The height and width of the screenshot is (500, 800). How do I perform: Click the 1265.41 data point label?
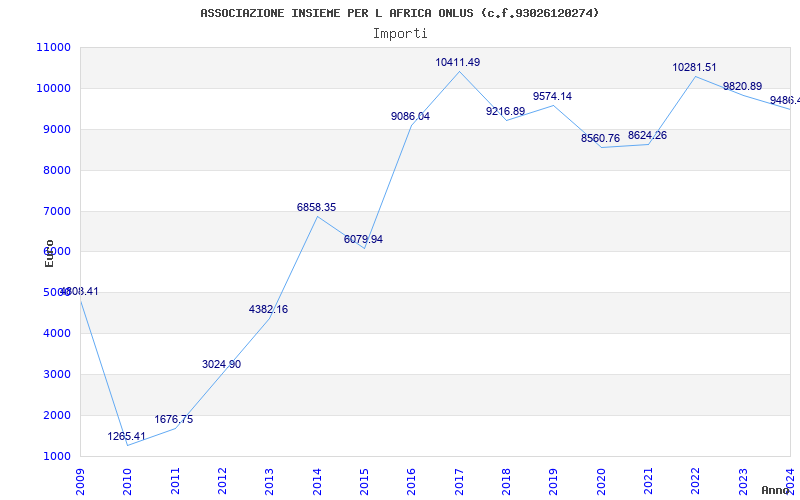pos(127,437)
